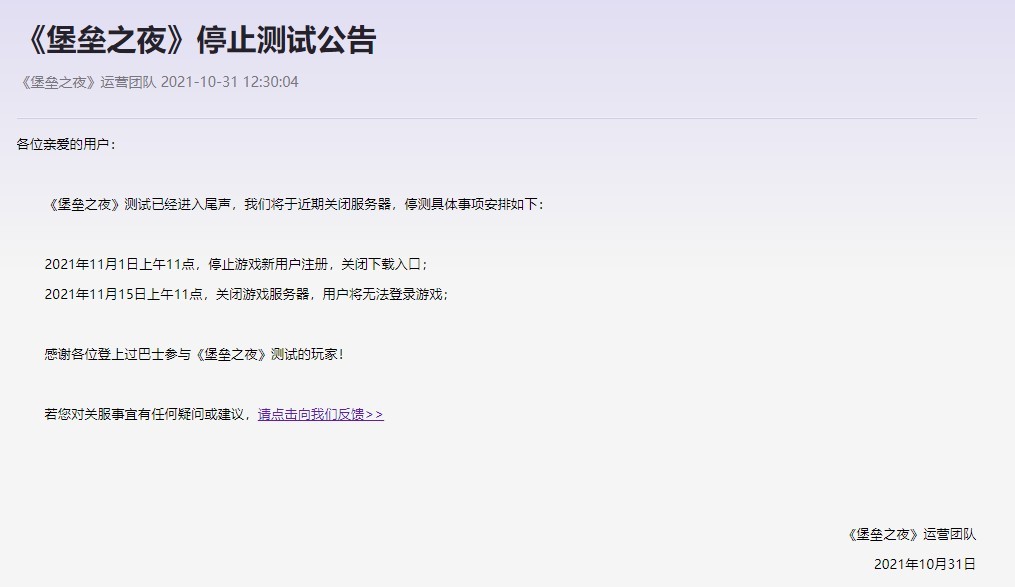Click the phrase 关闭下载入口
Screen dimensions: 1015x587
[383, 264]
